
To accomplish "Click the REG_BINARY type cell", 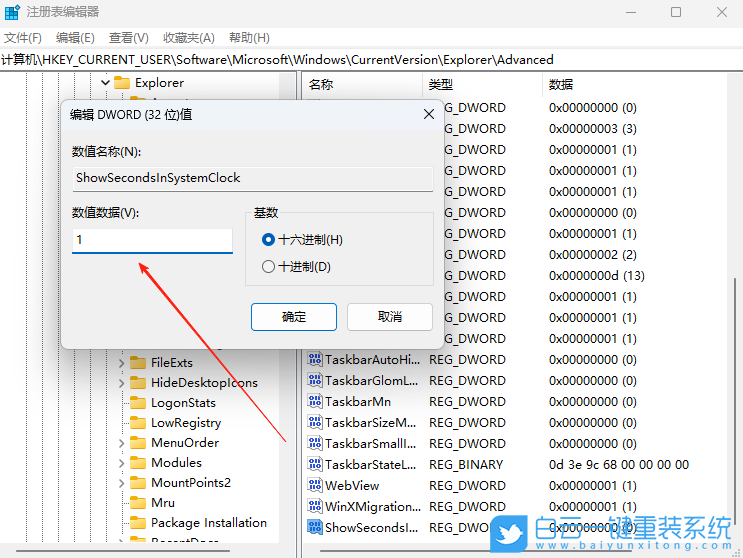I will (466, 464).
